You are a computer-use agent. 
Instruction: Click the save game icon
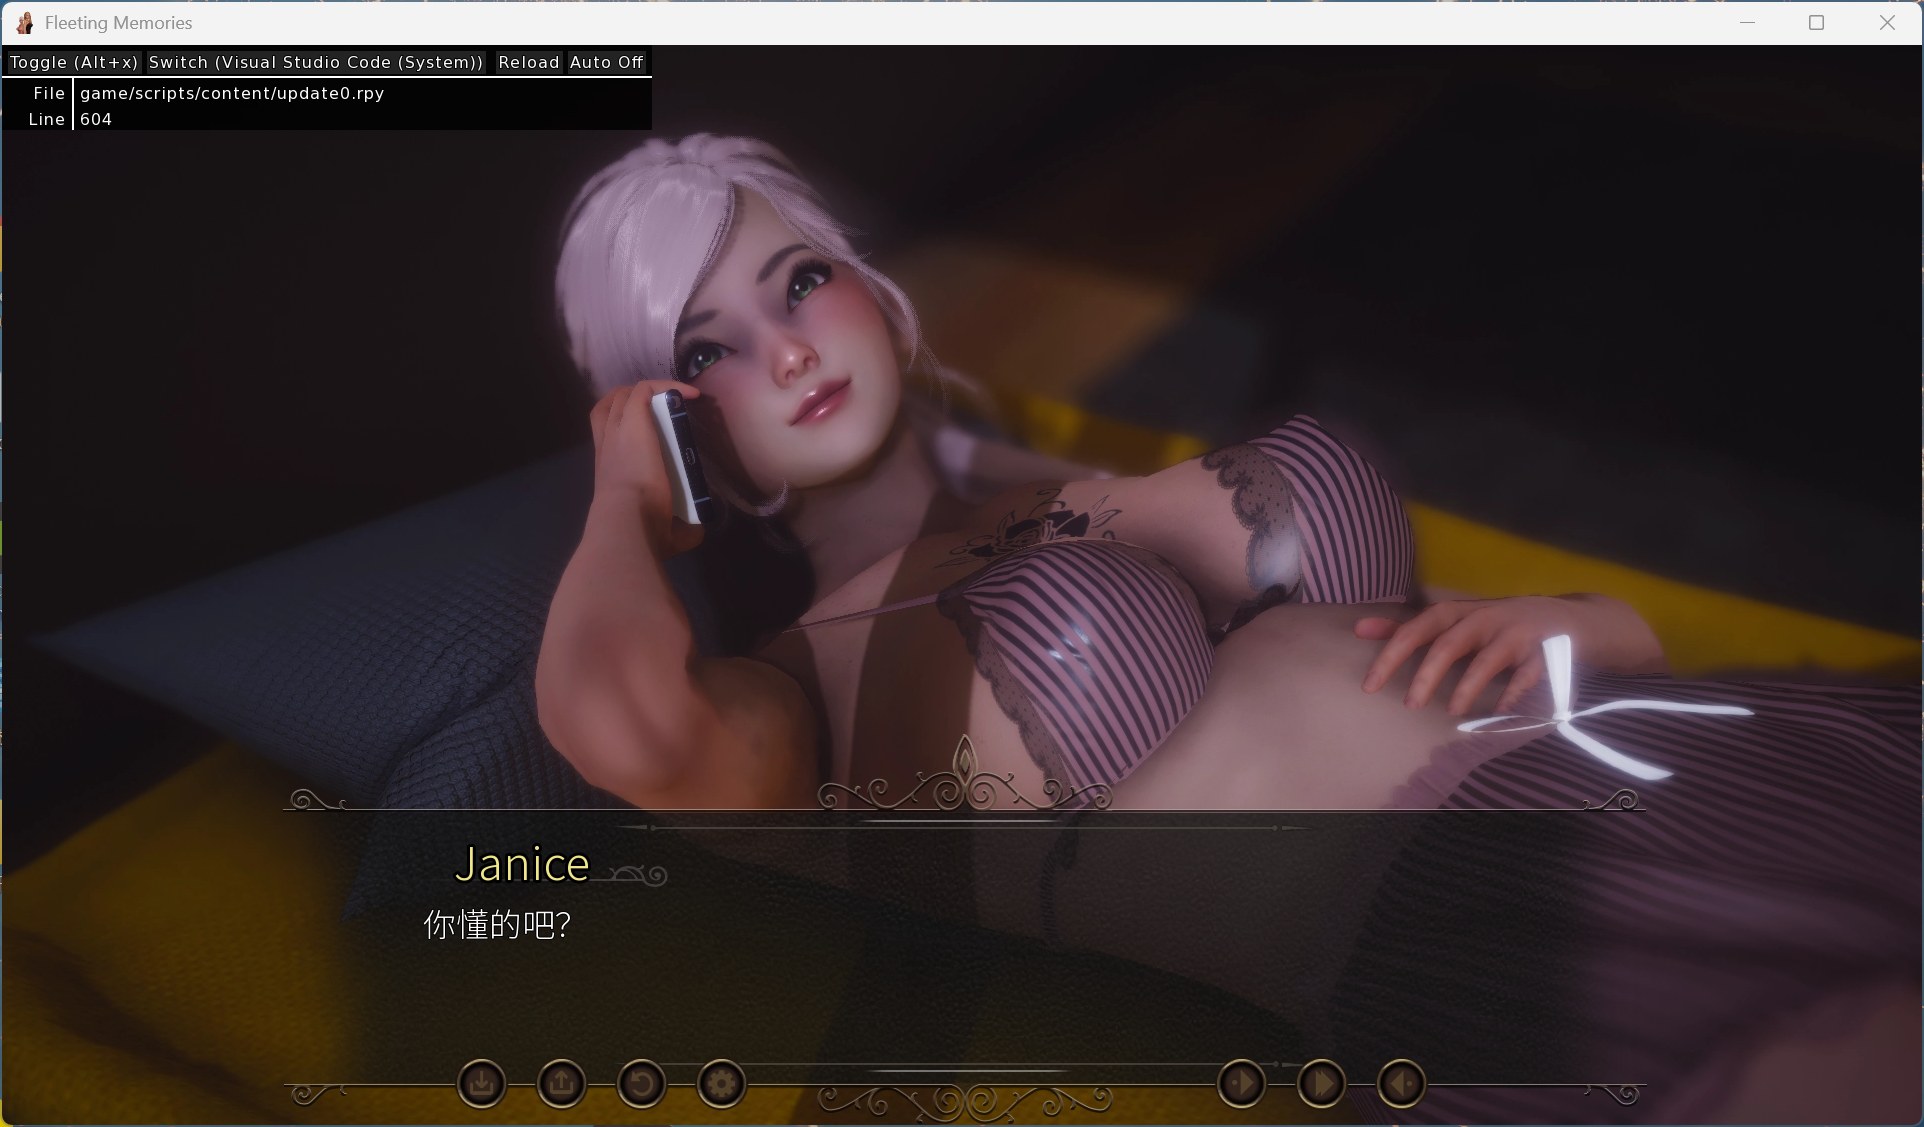click(481, 1083)
